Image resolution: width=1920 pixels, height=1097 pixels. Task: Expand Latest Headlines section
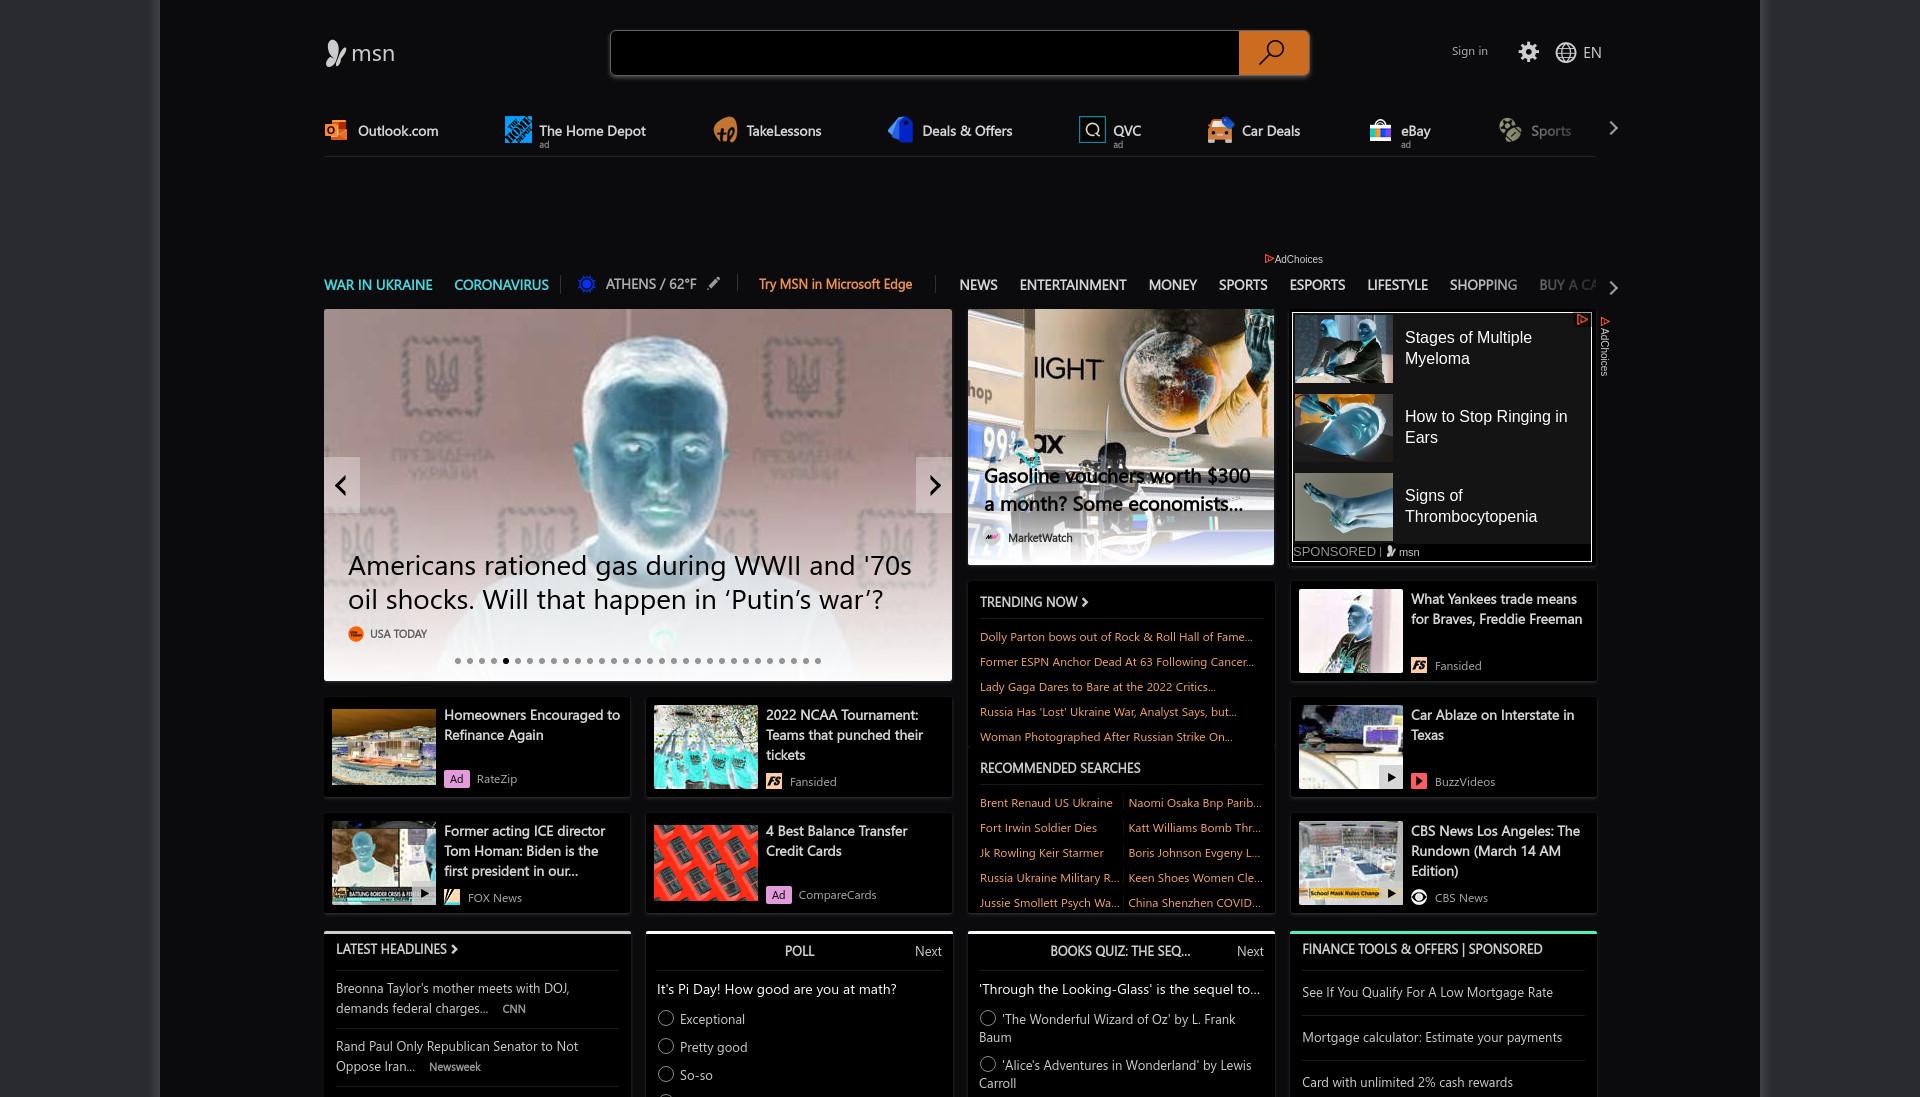[x=397, y=949]
